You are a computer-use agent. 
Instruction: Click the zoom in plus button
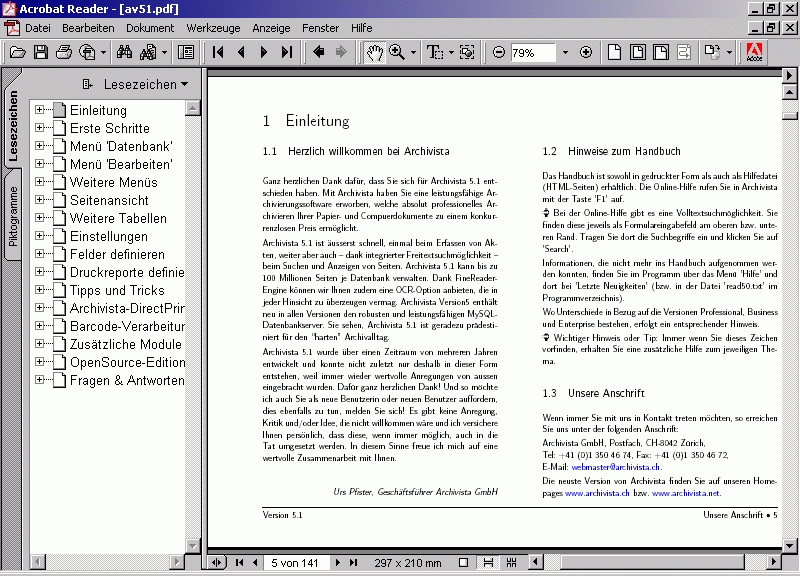[x=586, y=52]
